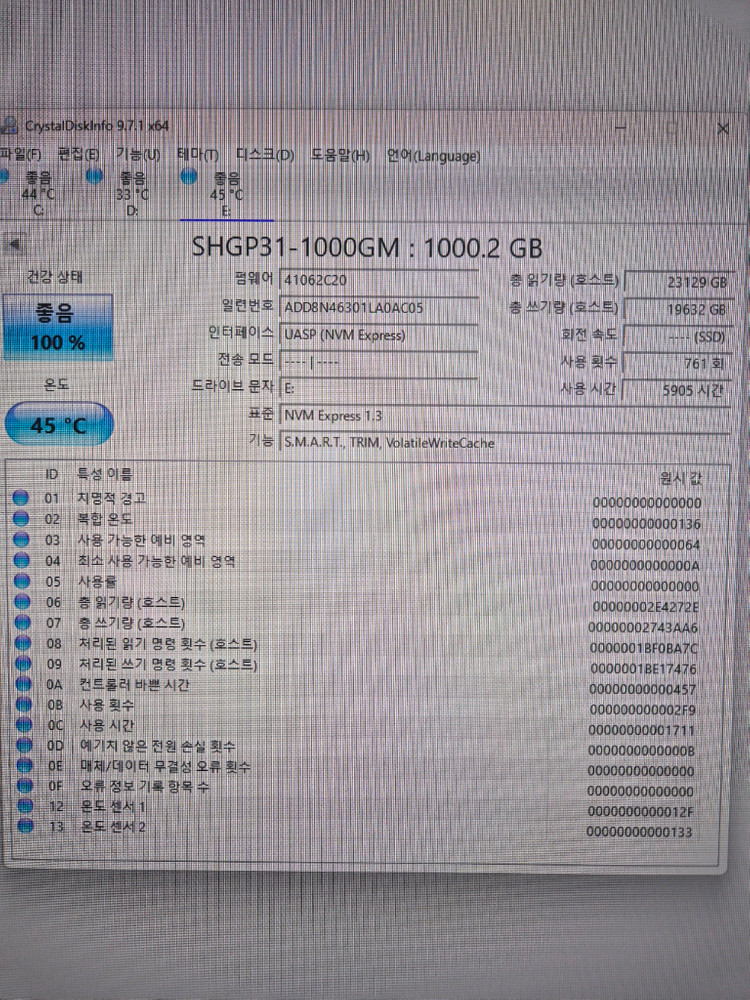Screen dimensions: 750x1000
Task: Select the raw value 0000001BF0BA7C
Action: (x=643, y=649)
